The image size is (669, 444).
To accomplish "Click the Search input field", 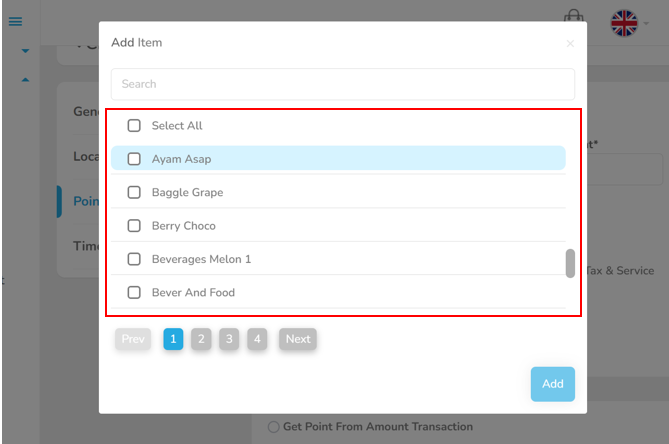I will tap(343, 84).
